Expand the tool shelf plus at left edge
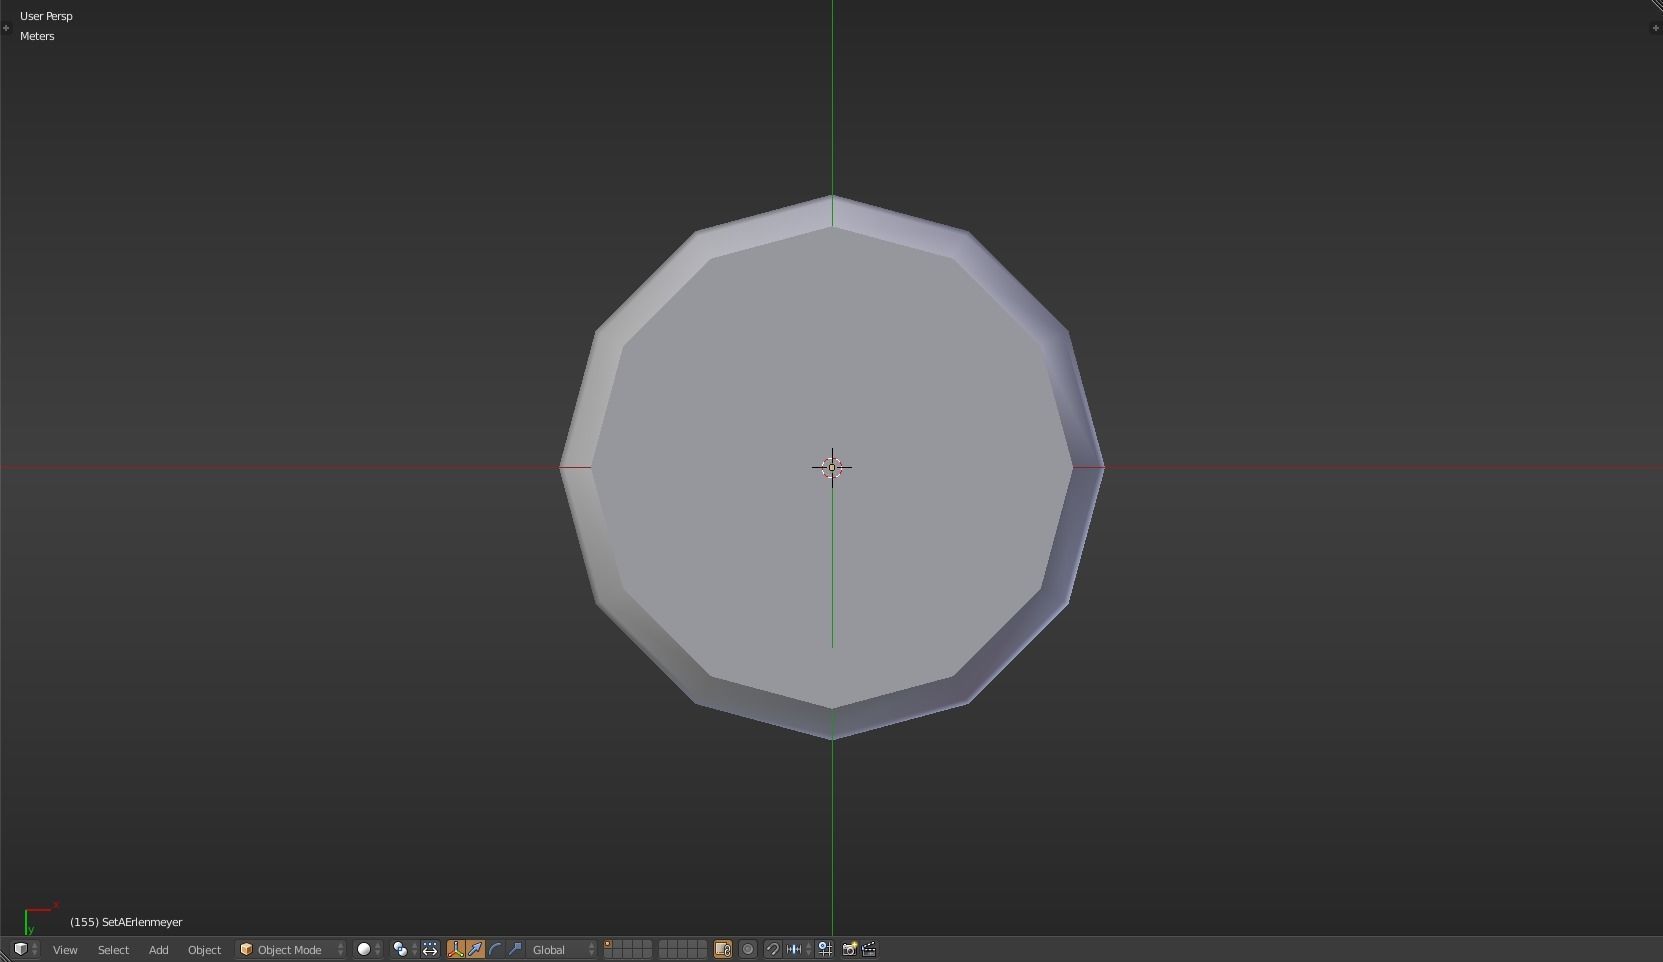 [x=6, y=28]
